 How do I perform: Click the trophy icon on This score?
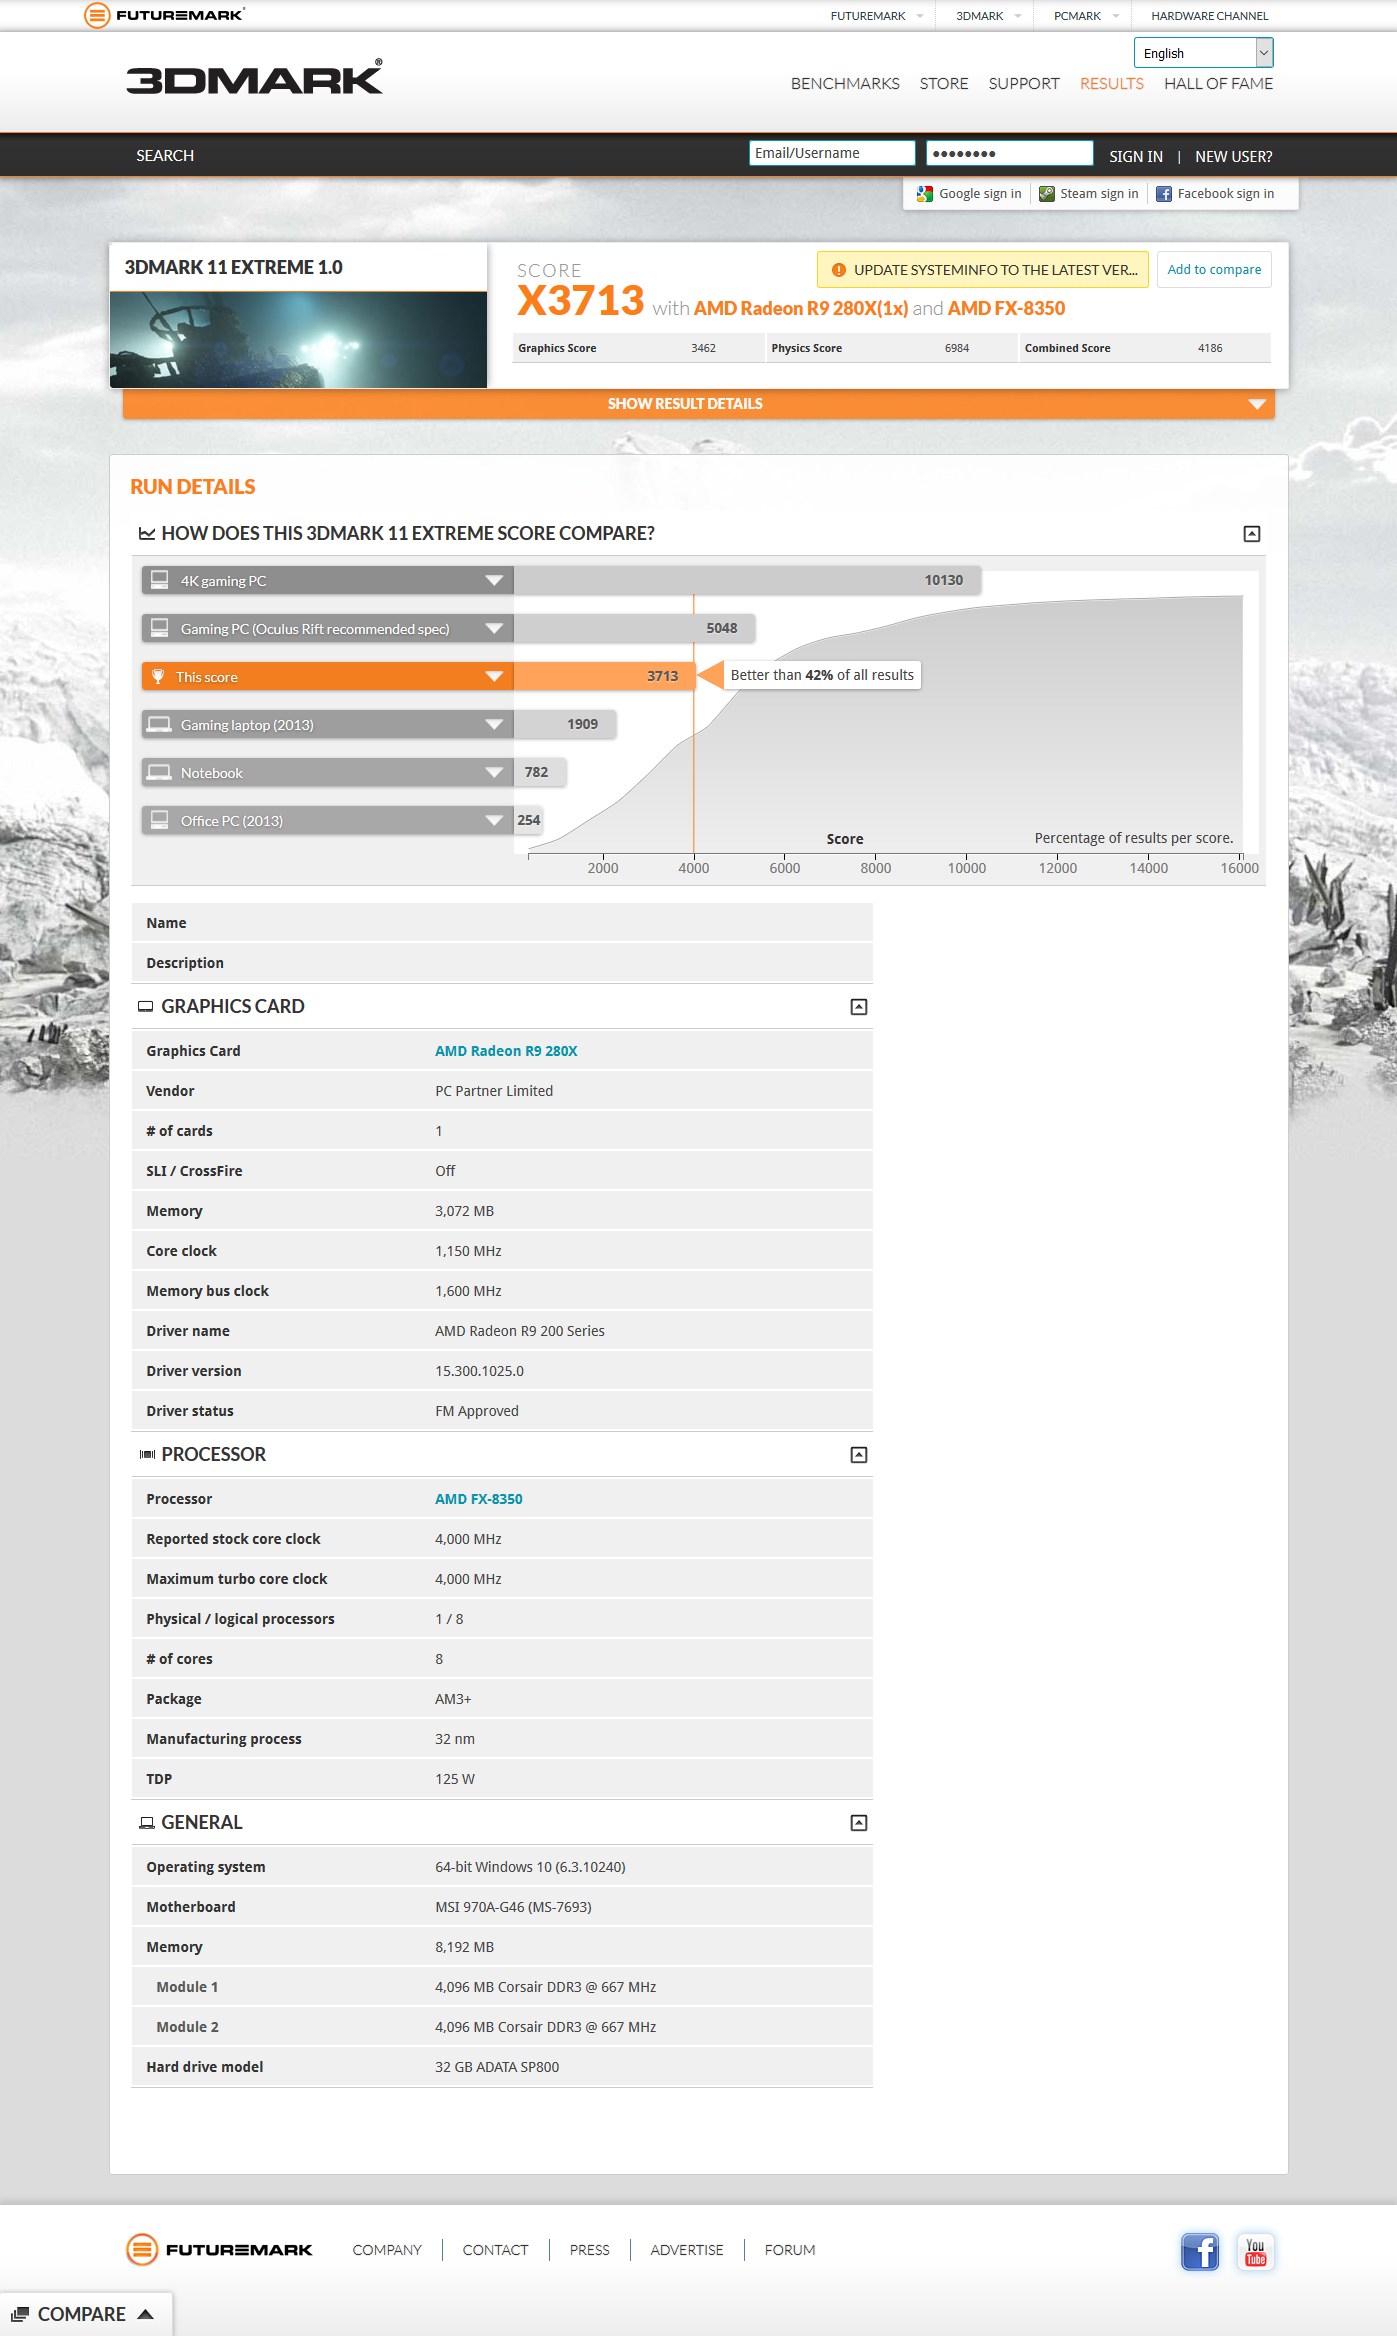[x=158, y=677]
